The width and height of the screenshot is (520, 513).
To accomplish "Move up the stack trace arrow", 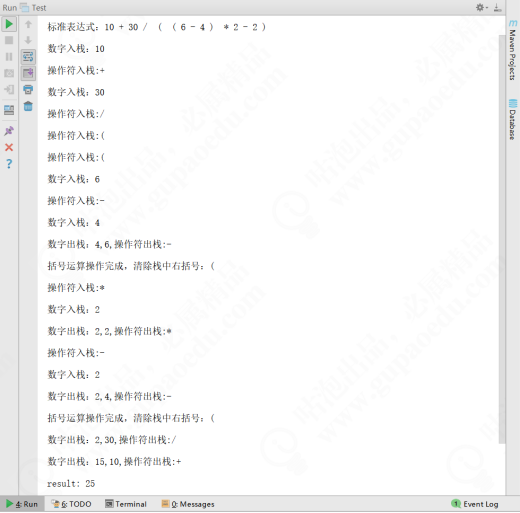I will click(x=28, y=24).
